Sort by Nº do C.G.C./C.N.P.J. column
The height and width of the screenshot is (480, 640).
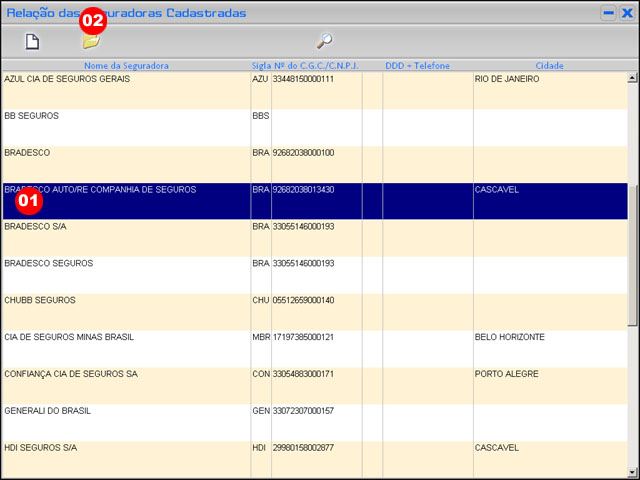tap(316, 66)
